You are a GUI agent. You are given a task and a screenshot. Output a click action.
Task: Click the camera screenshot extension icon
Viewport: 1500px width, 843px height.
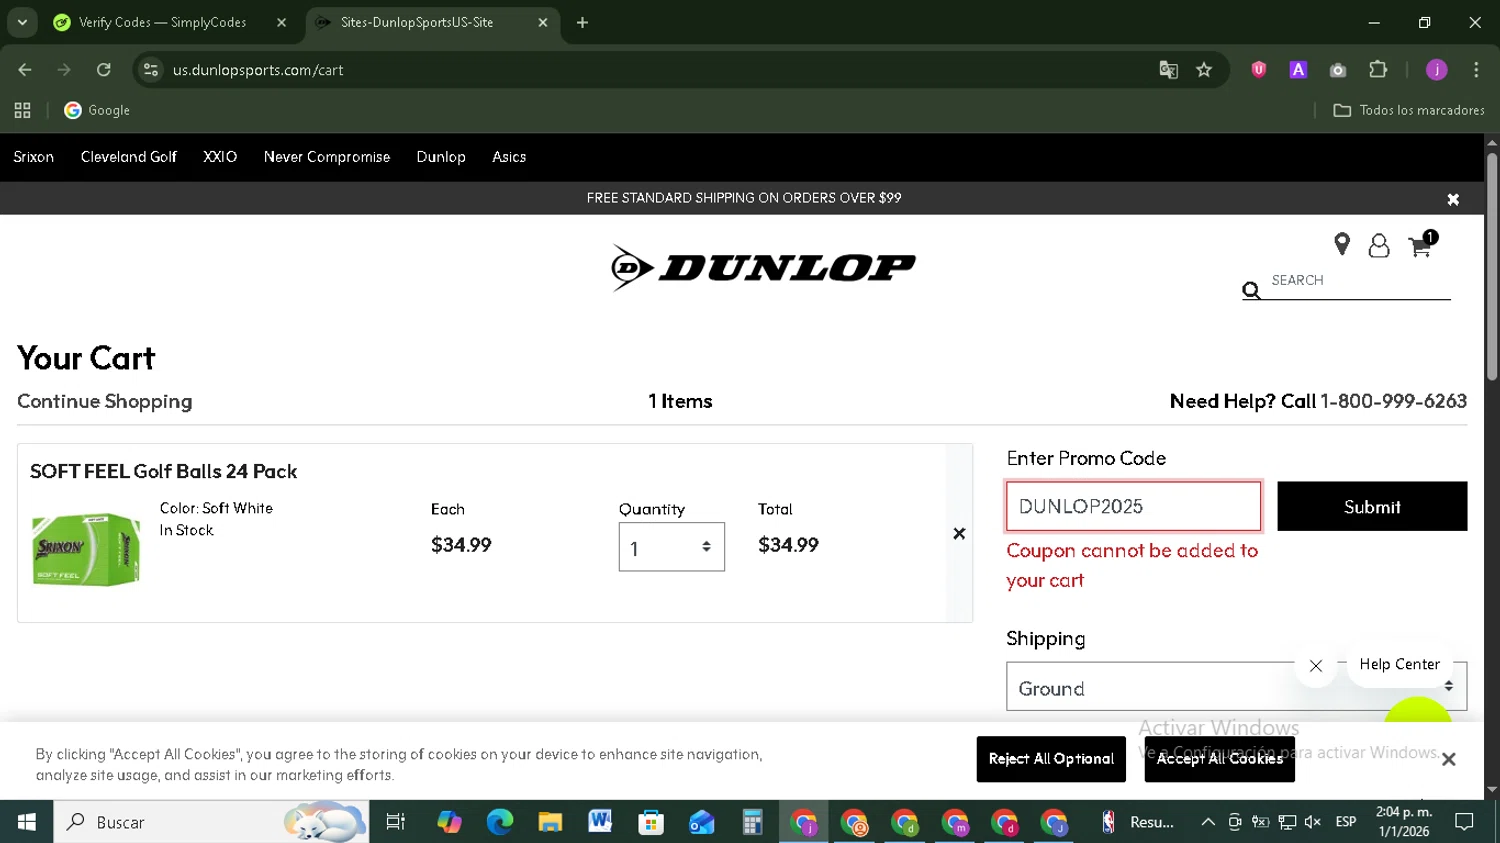[x=1338, y=70]
